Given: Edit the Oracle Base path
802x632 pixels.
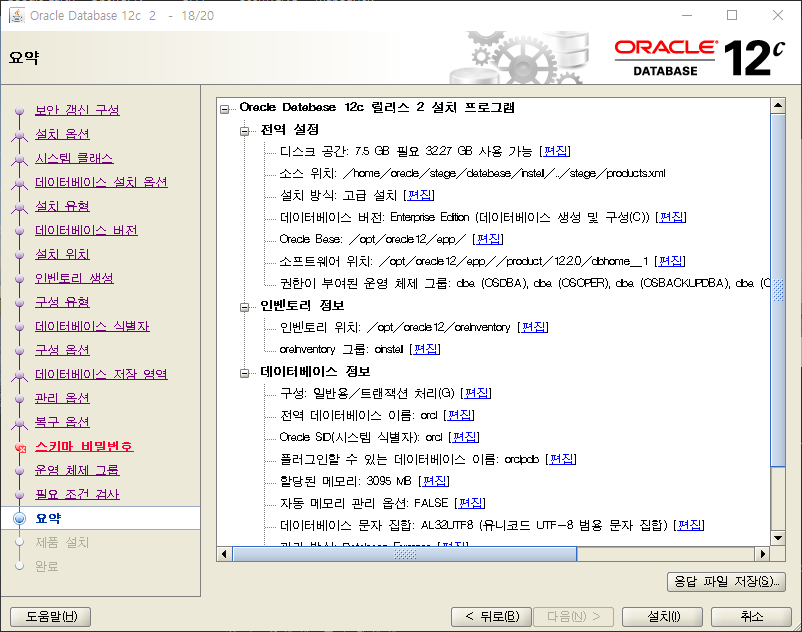Looking at the screenshot, I should pyautogui.click(x=488, y=239).
